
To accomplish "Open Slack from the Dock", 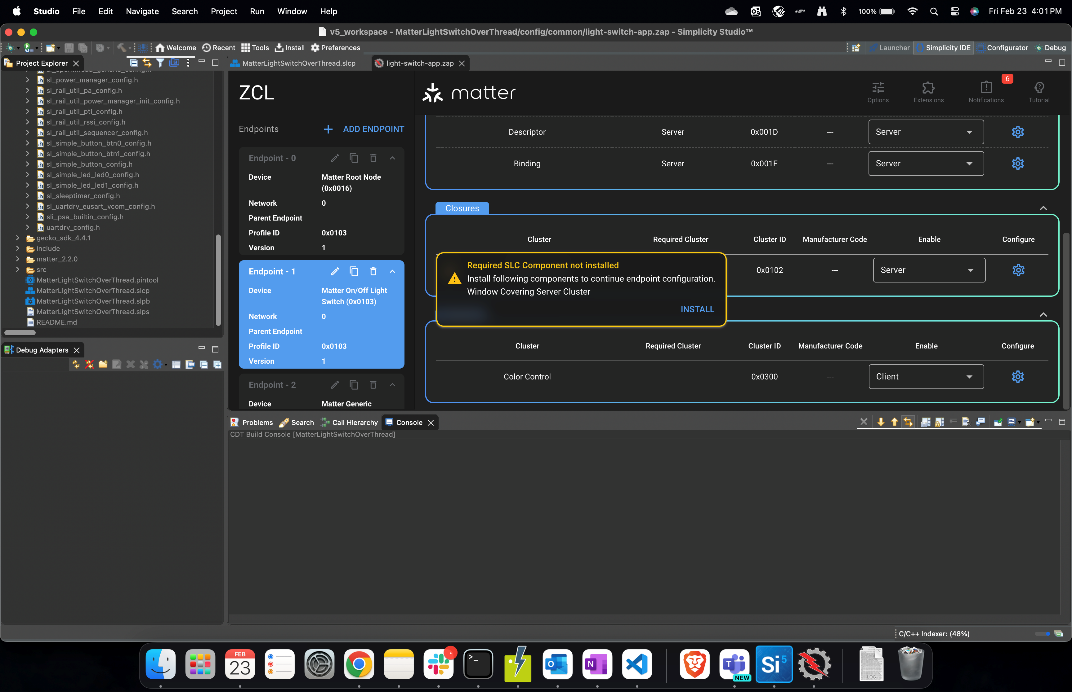I will point(437,664).
